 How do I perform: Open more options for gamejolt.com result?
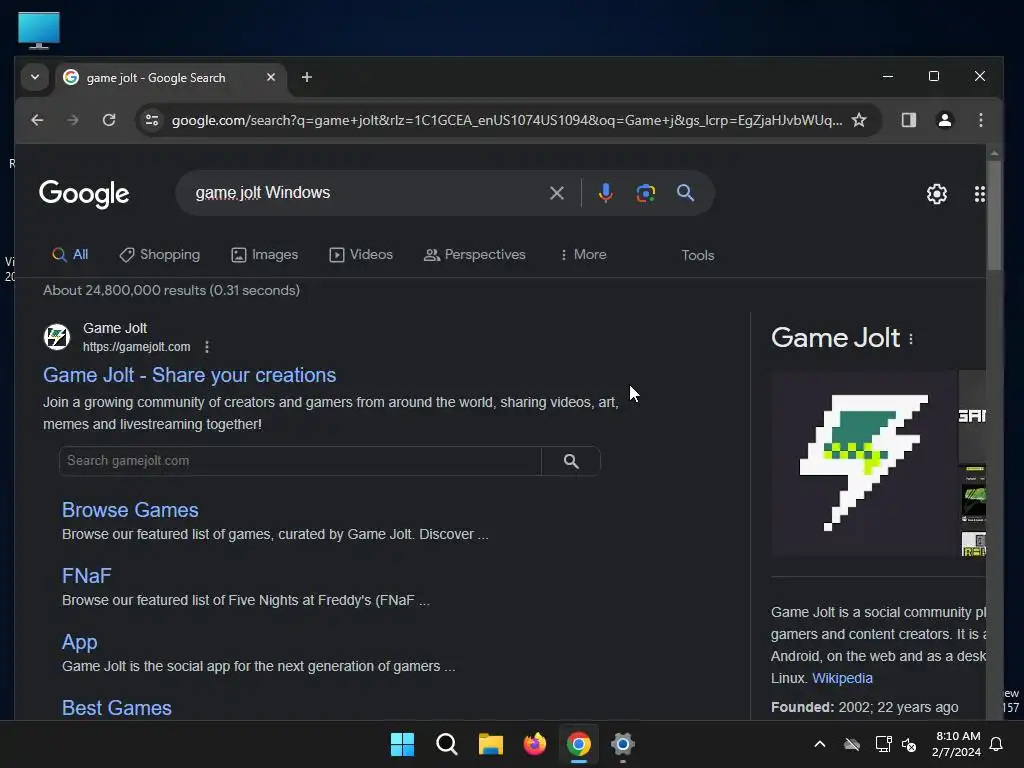coord(207,347)
